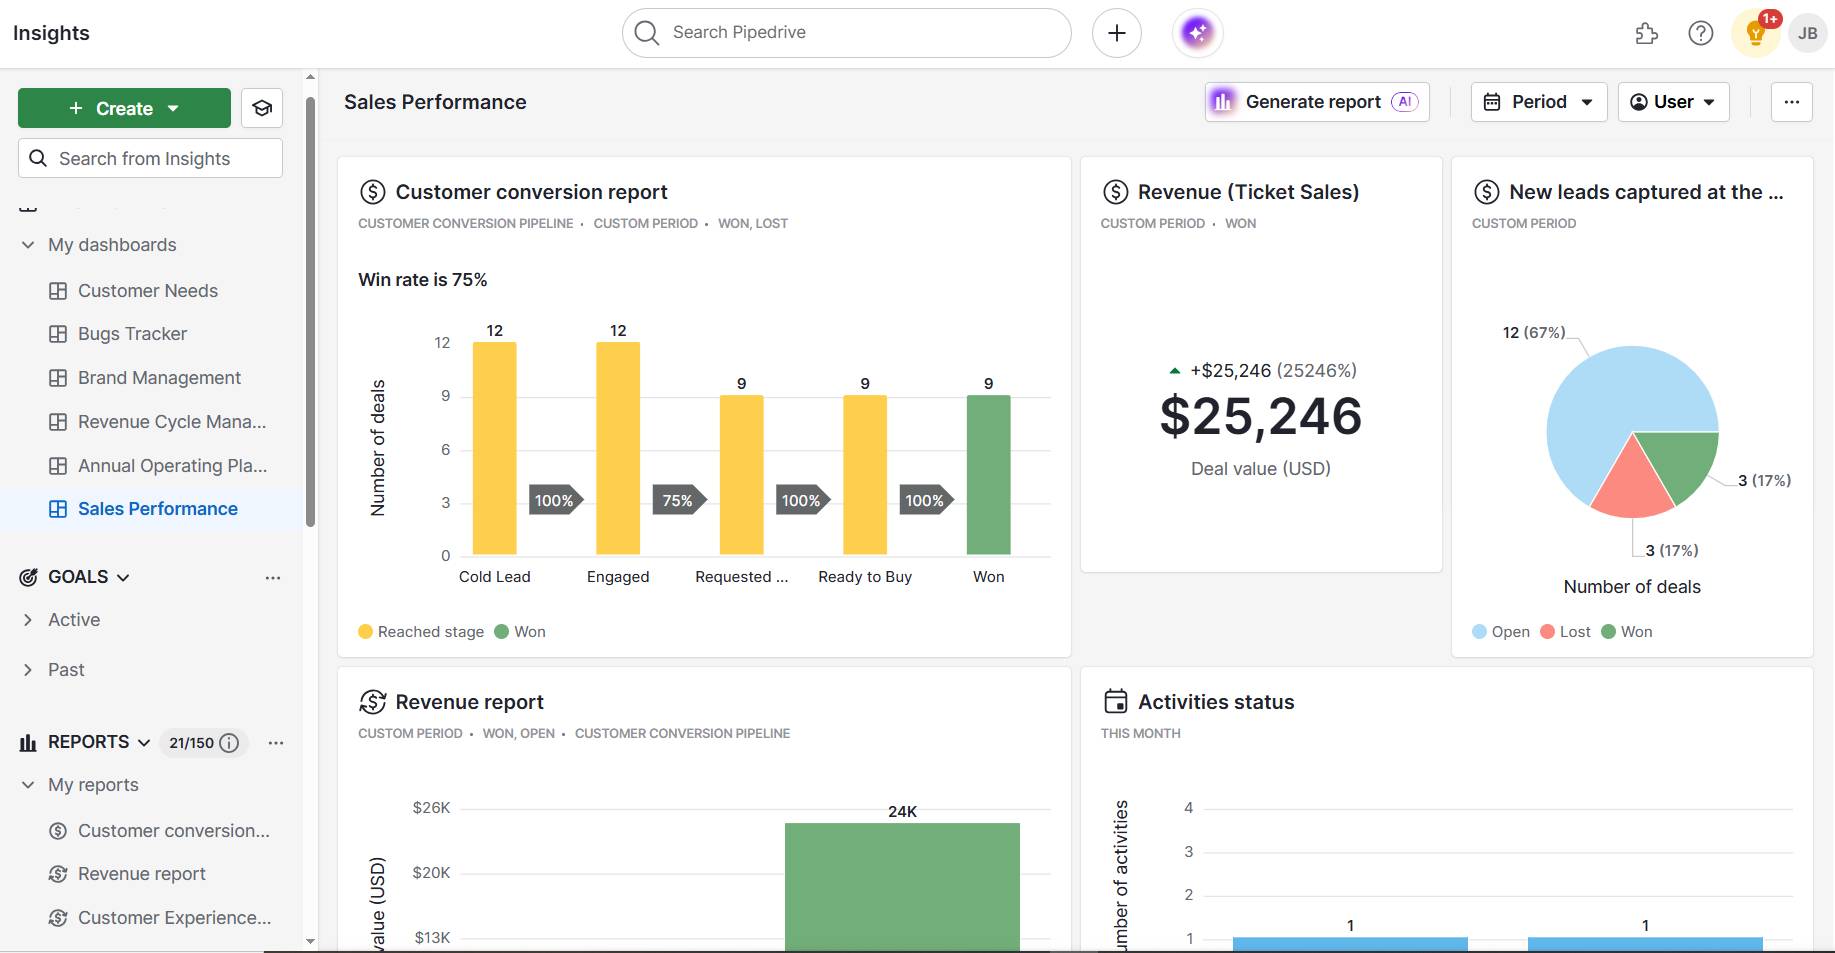This screenshot has width=1835, height=953.
Task: Open the Goals target icon in sidebar
Action: click(27, 577)
